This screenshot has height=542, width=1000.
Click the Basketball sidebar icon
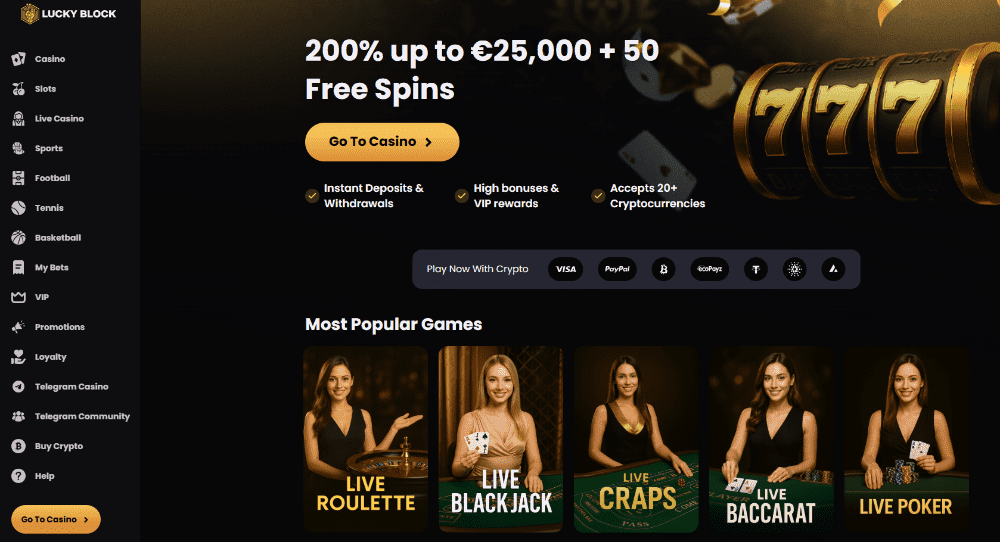[x=18, y=238]
